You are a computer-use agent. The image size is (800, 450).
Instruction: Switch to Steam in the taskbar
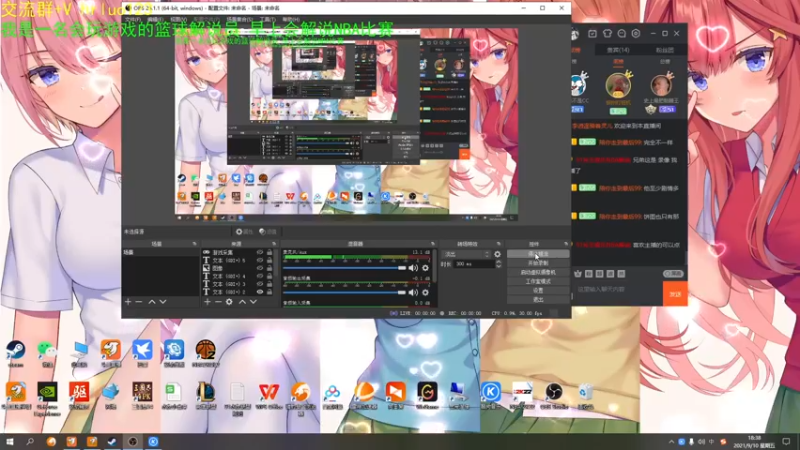click(112, 441)
